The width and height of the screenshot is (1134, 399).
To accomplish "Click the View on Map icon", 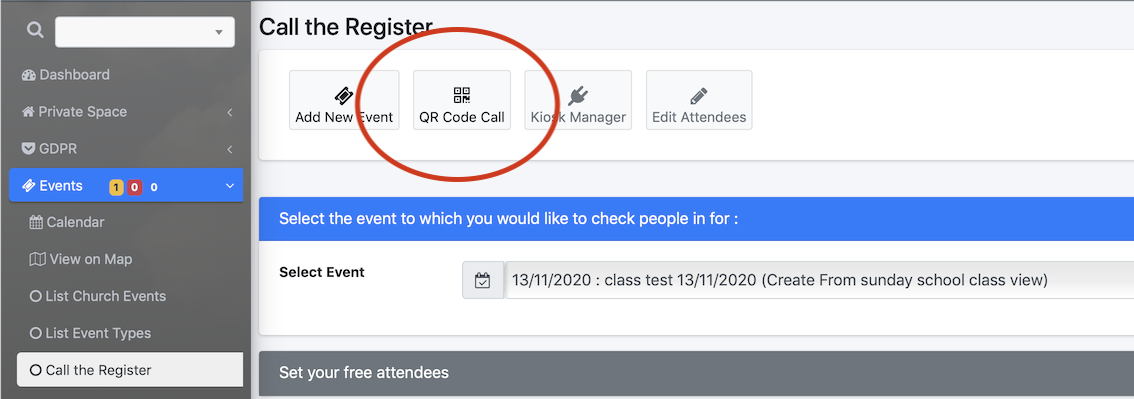I will [x=37, y=259].
